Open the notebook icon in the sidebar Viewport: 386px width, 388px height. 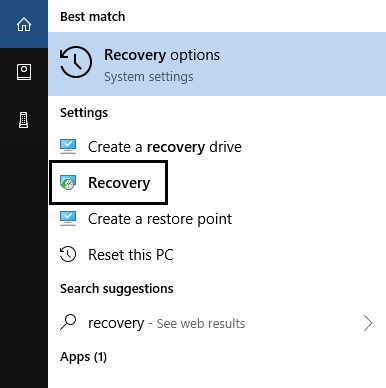[x=24, y=72]
